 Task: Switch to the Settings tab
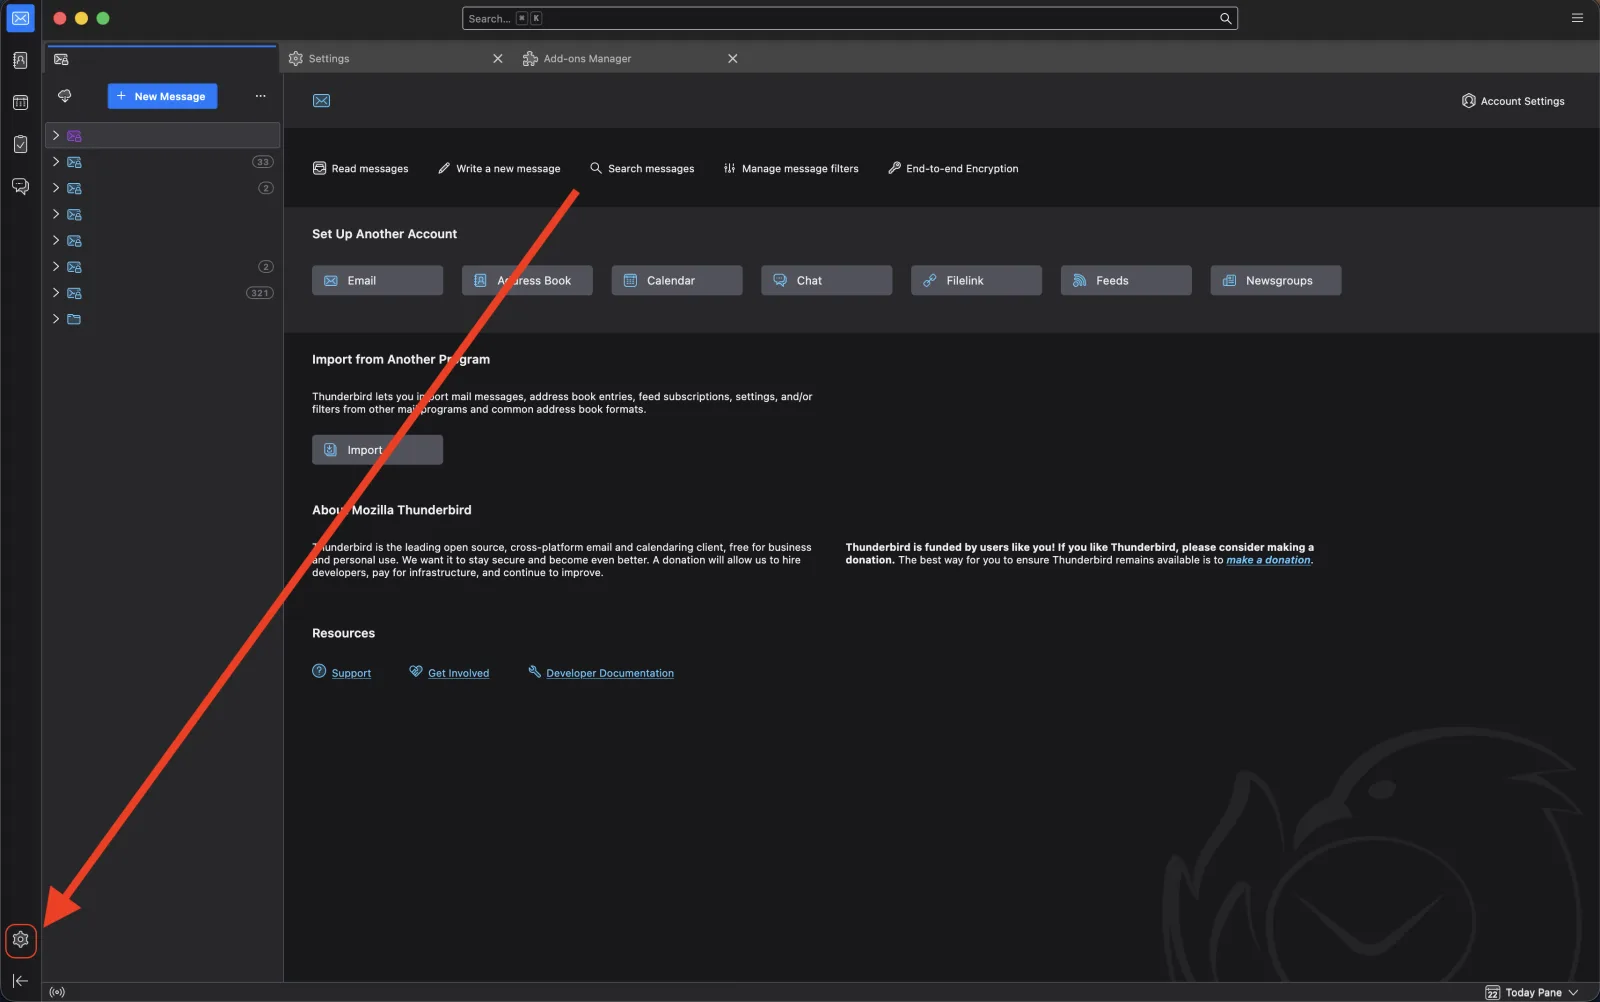(x=397, y=58)
